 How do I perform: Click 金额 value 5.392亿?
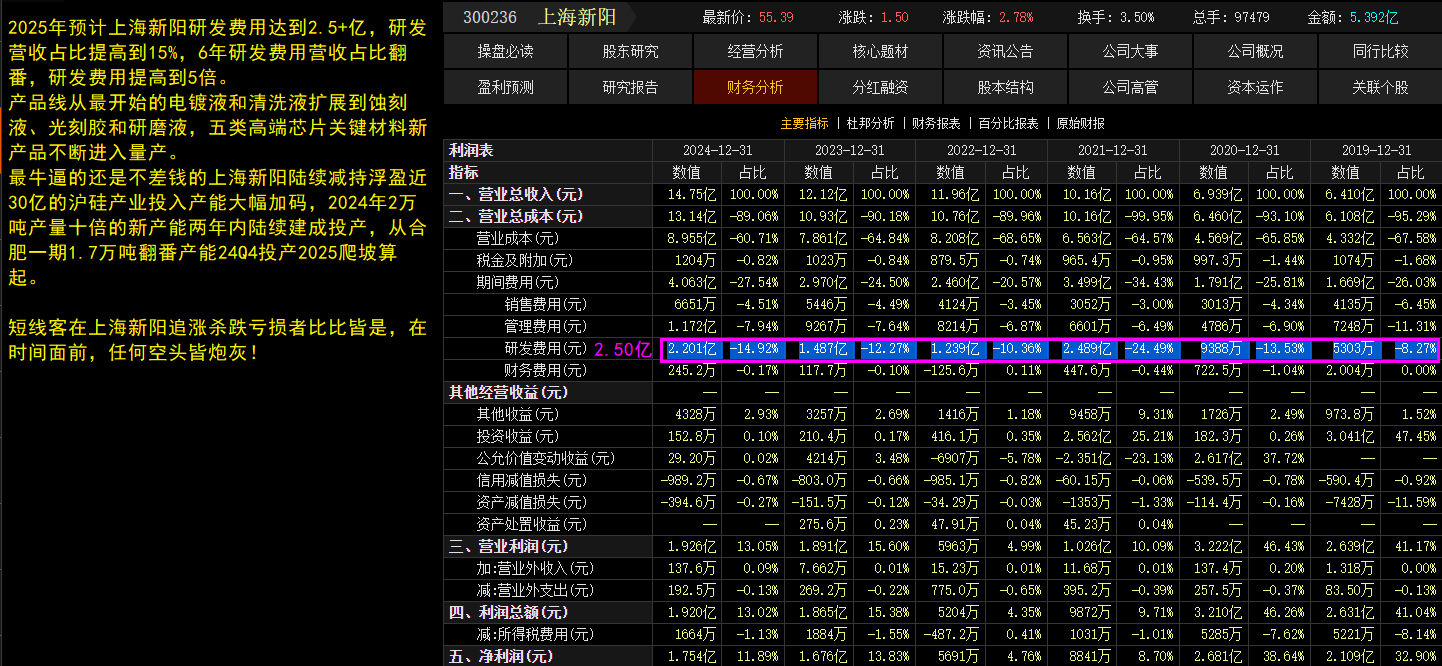pyautogui.click(x=1374, y=17)
